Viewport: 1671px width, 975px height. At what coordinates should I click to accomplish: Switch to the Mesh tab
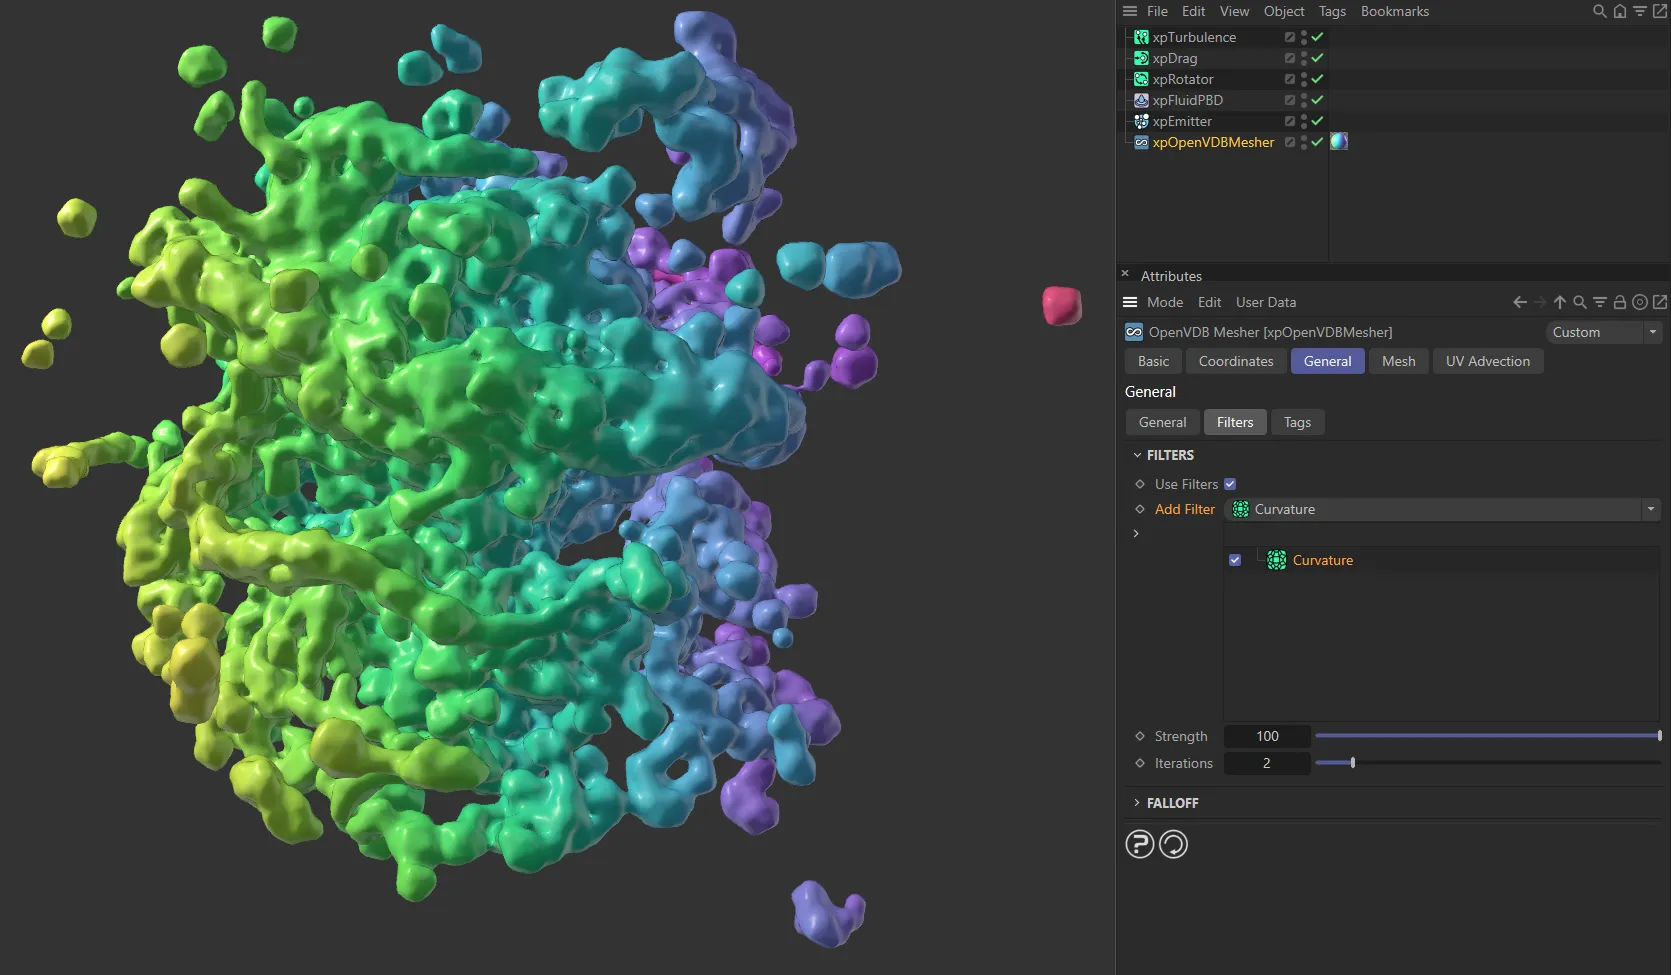1398,361
